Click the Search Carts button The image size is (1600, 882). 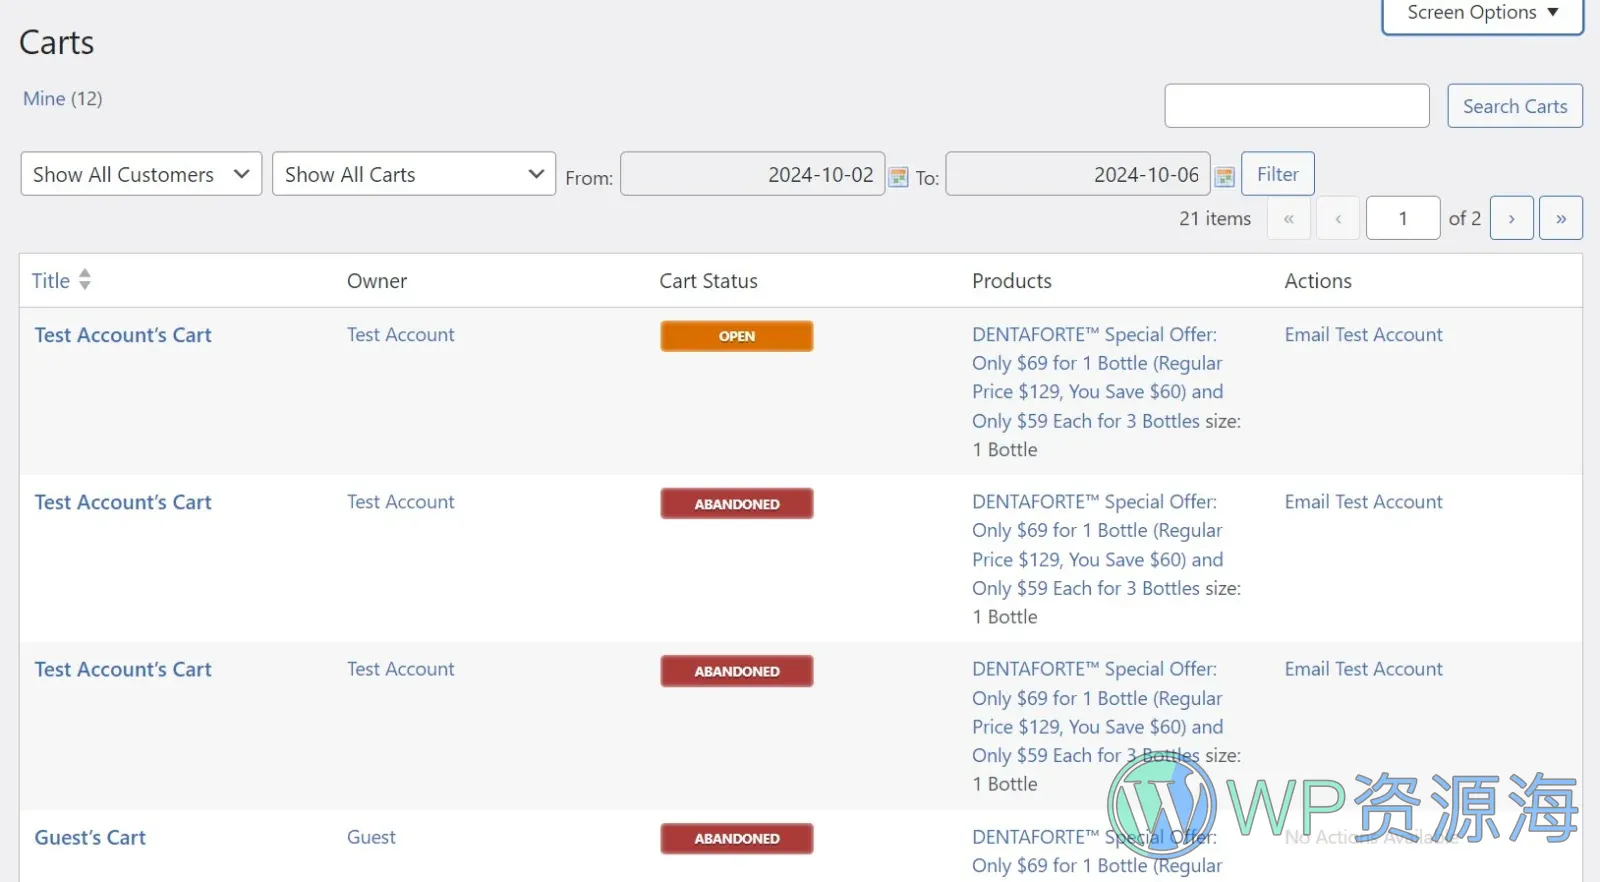(1515, 106)
